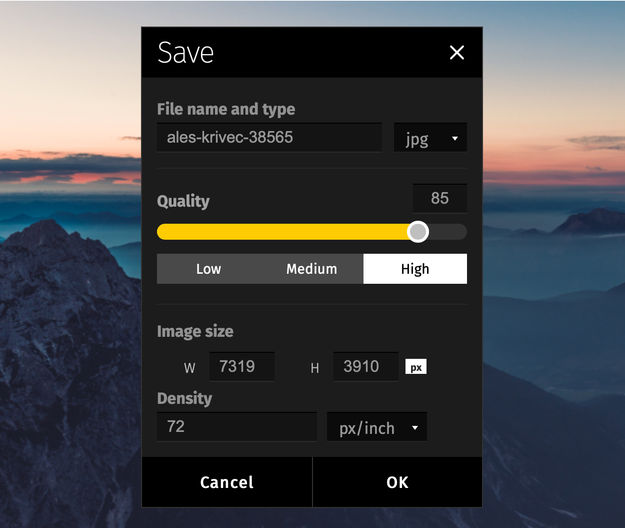This screenshot has width=625, height=528.
Task: Select Low quality preset
Action: tap(208, 269)
